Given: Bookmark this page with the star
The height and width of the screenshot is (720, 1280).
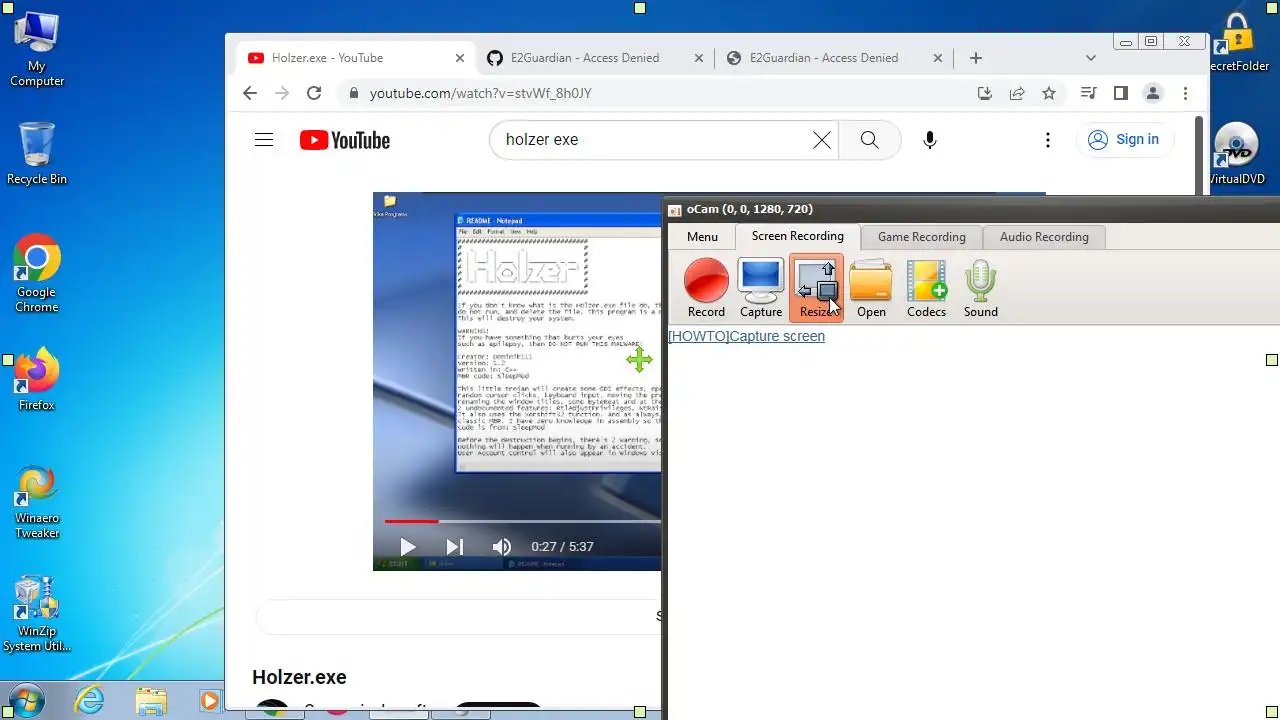Looking at the screenshot, I should [1049, 93].
